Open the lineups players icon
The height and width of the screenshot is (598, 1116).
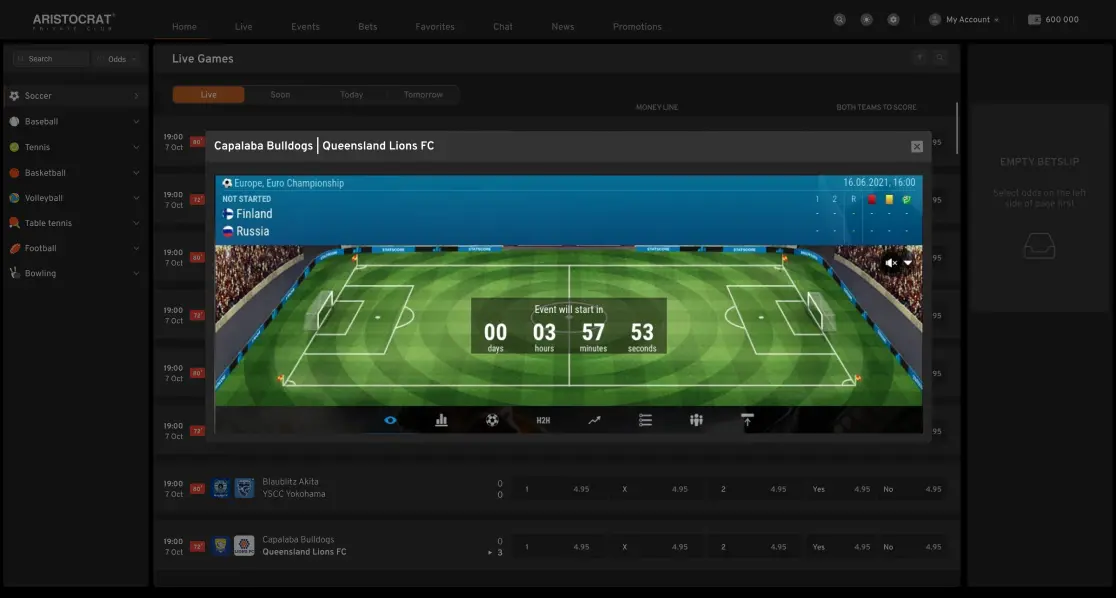coord(695,420)
